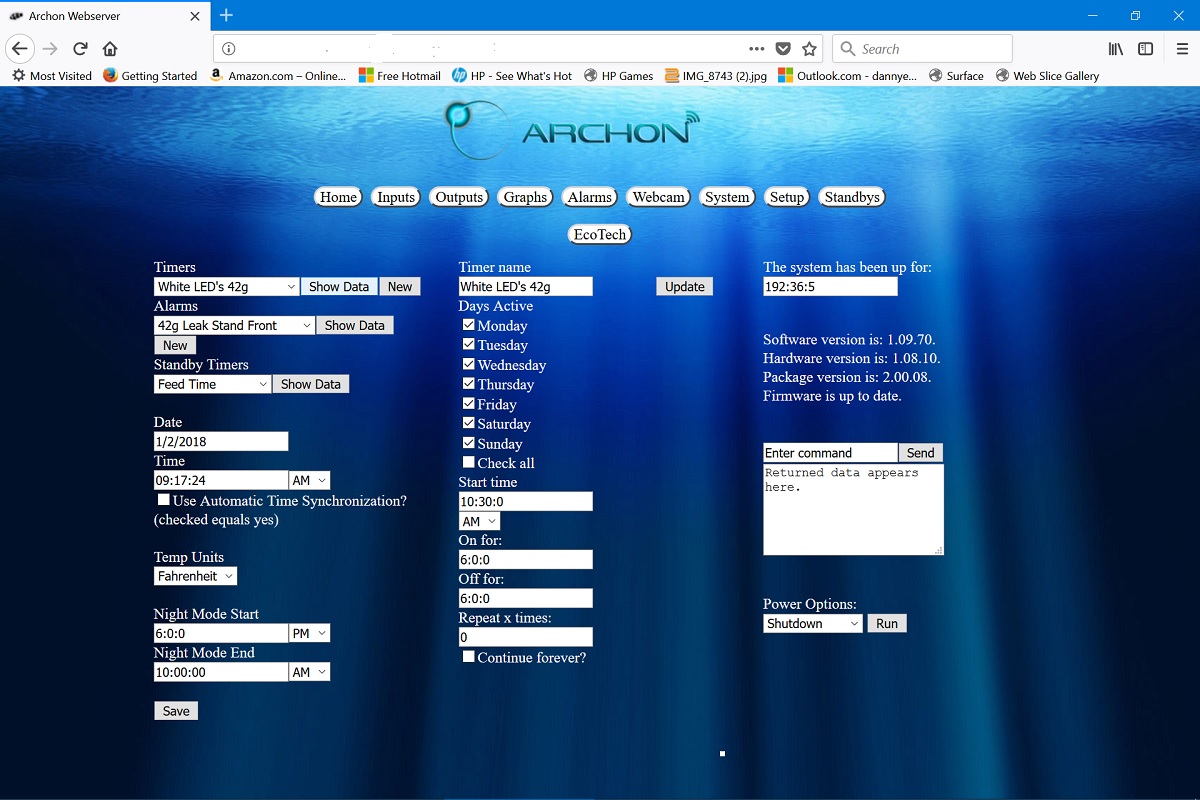Image resolution: width=1200 pixels, height=800 pixels.
Task: Open the Firefox hamburger menu
Action: (1182, 48)
